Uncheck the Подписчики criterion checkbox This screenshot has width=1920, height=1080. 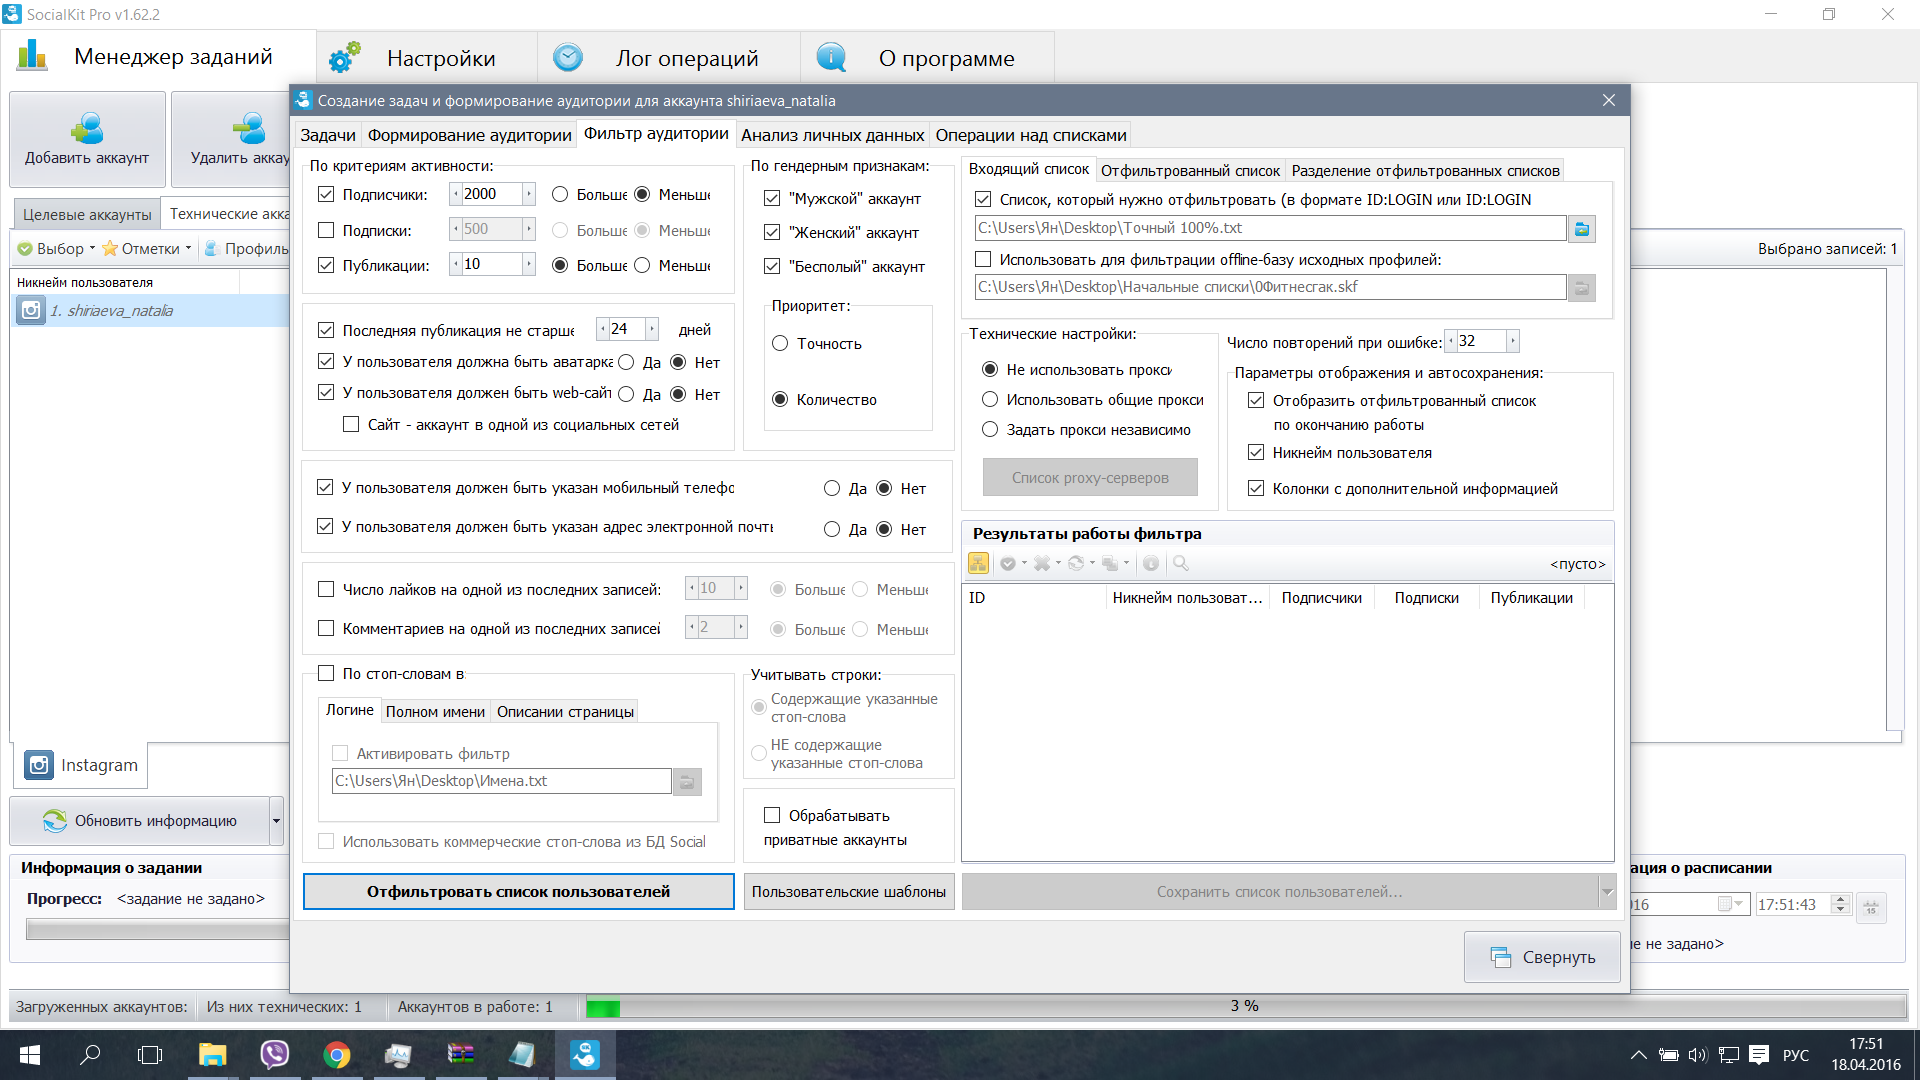click(x=325, y=194)
